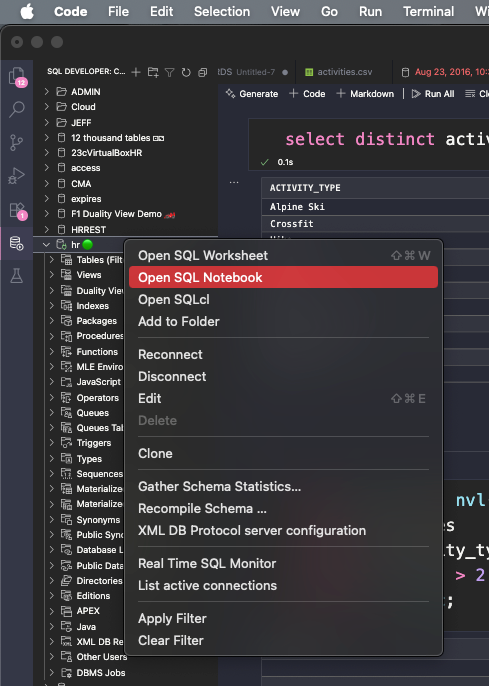
Task: Select List active connections
Action: [283, 585]
